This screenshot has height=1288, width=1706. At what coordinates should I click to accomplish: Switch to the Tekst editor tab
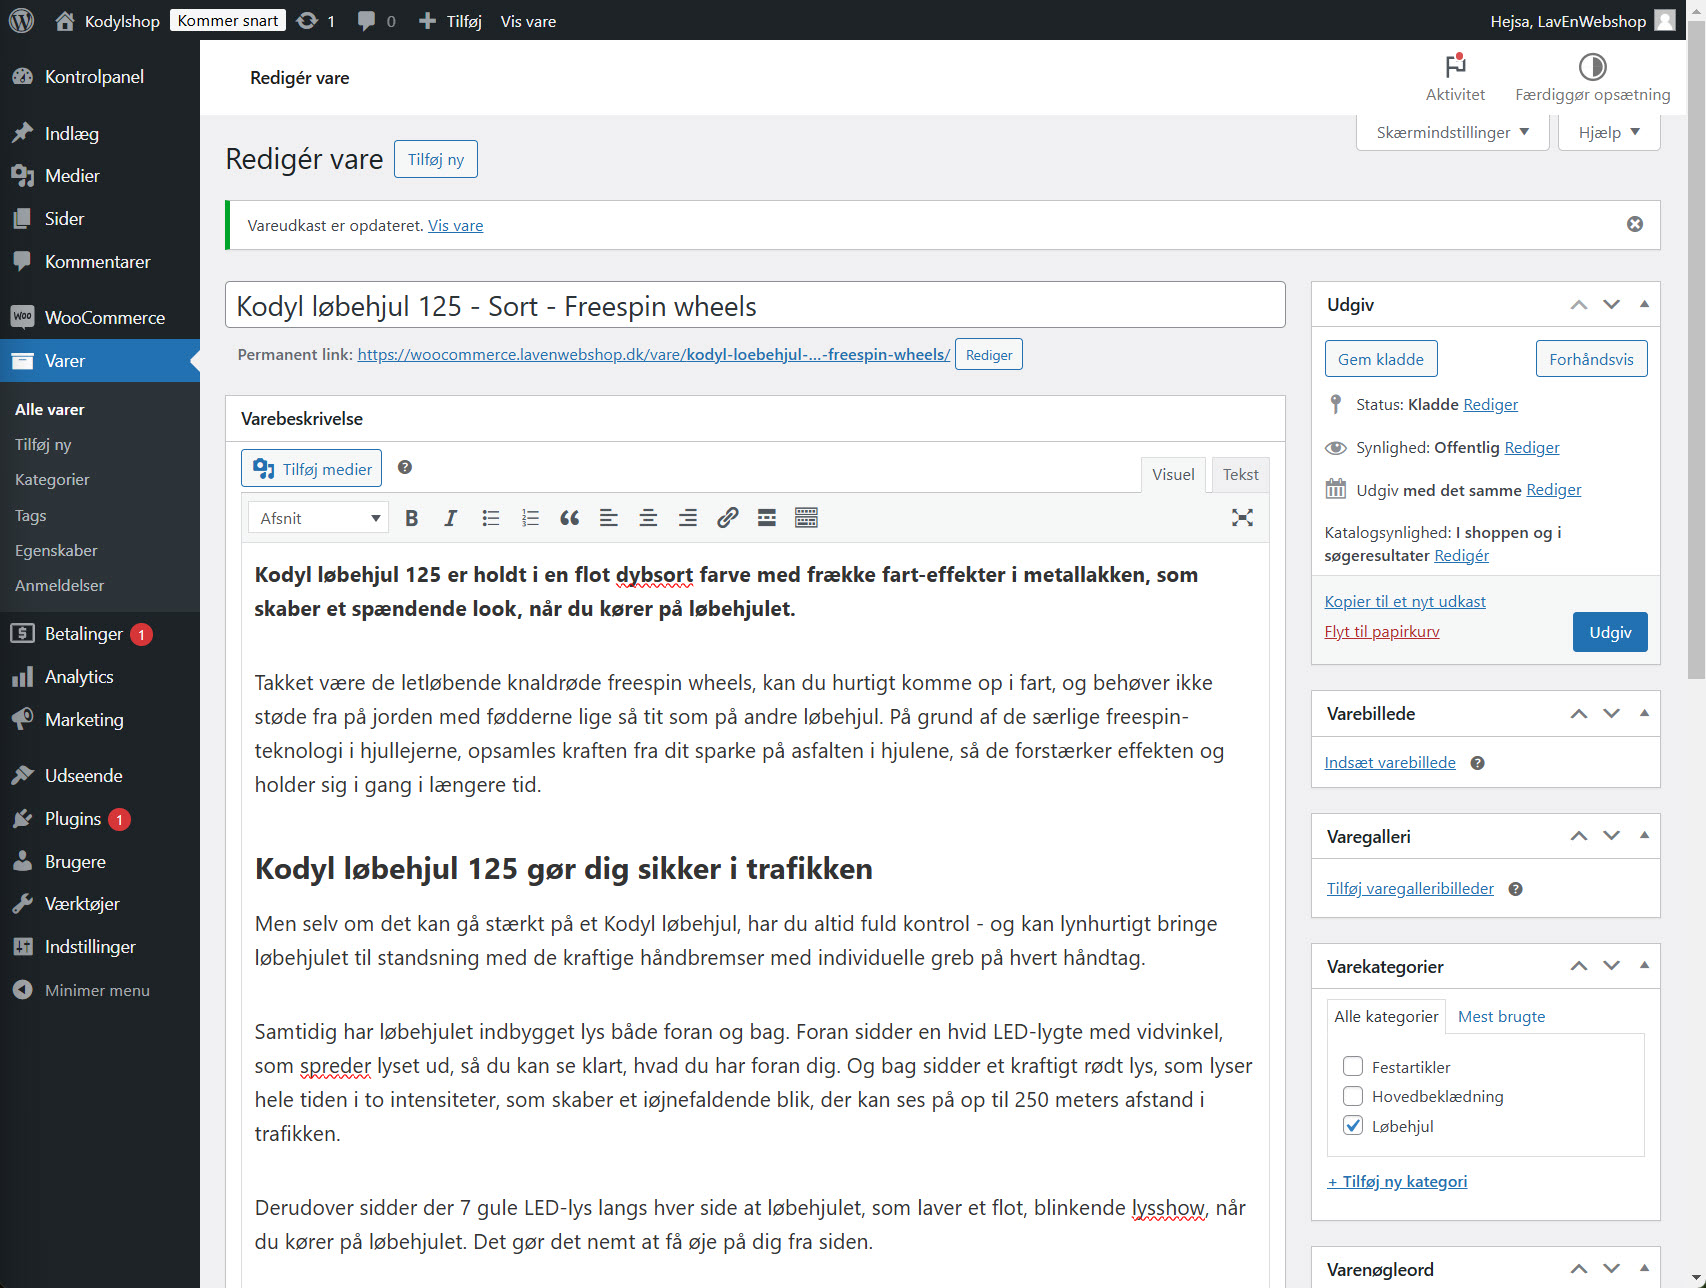click(x=1240, y=474)
